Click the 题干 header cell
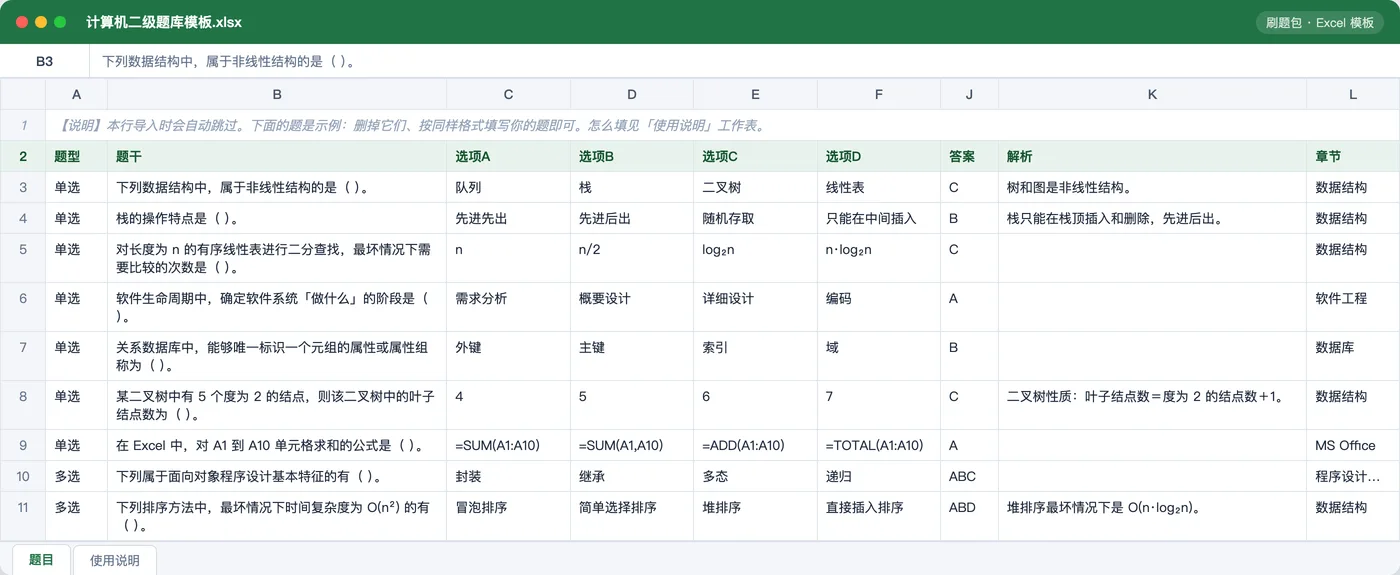This screenshot has height=575, width=1400. (277, 157)
